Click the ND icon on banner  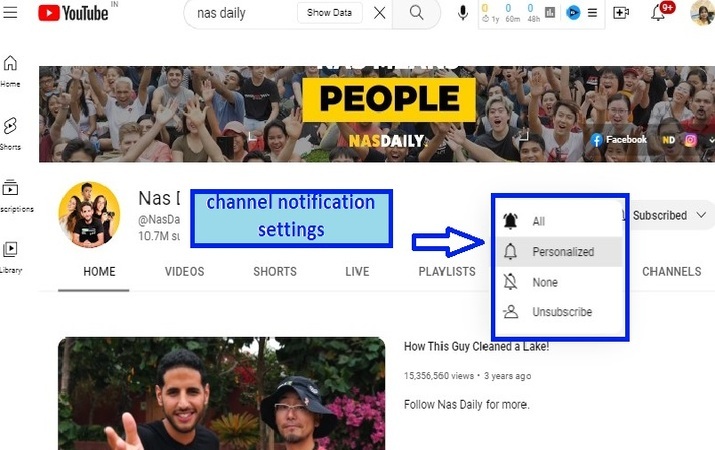668,140
